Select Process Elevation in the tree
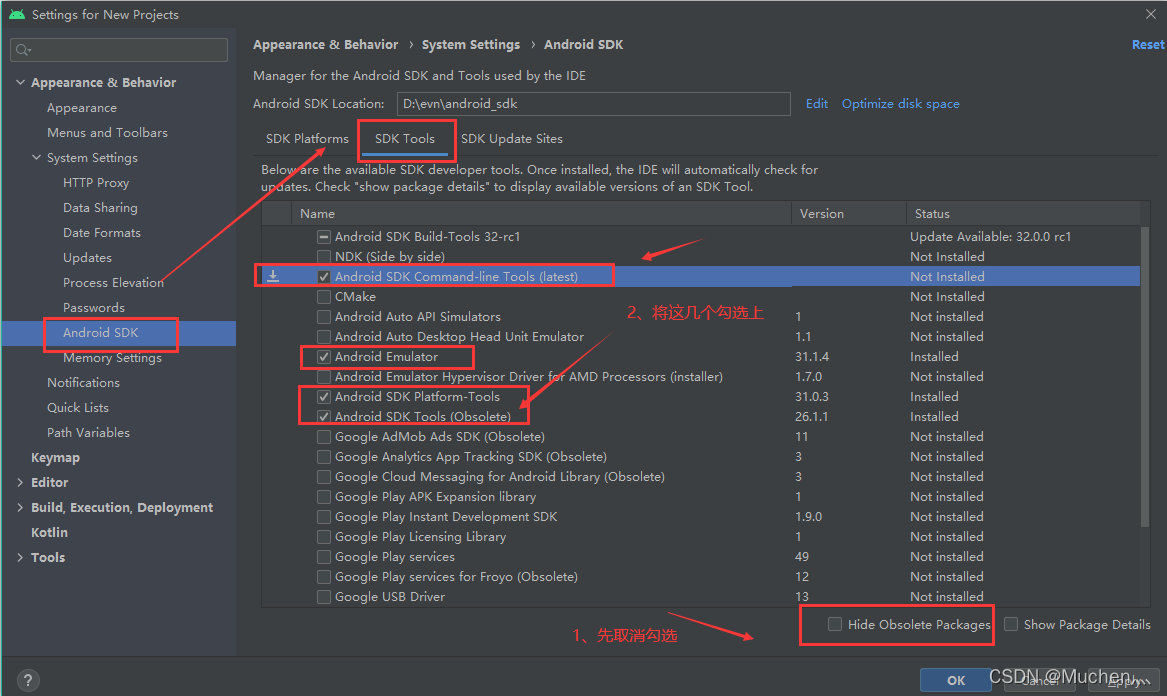This screenshot has width=1167, height=696. [113, 283]
